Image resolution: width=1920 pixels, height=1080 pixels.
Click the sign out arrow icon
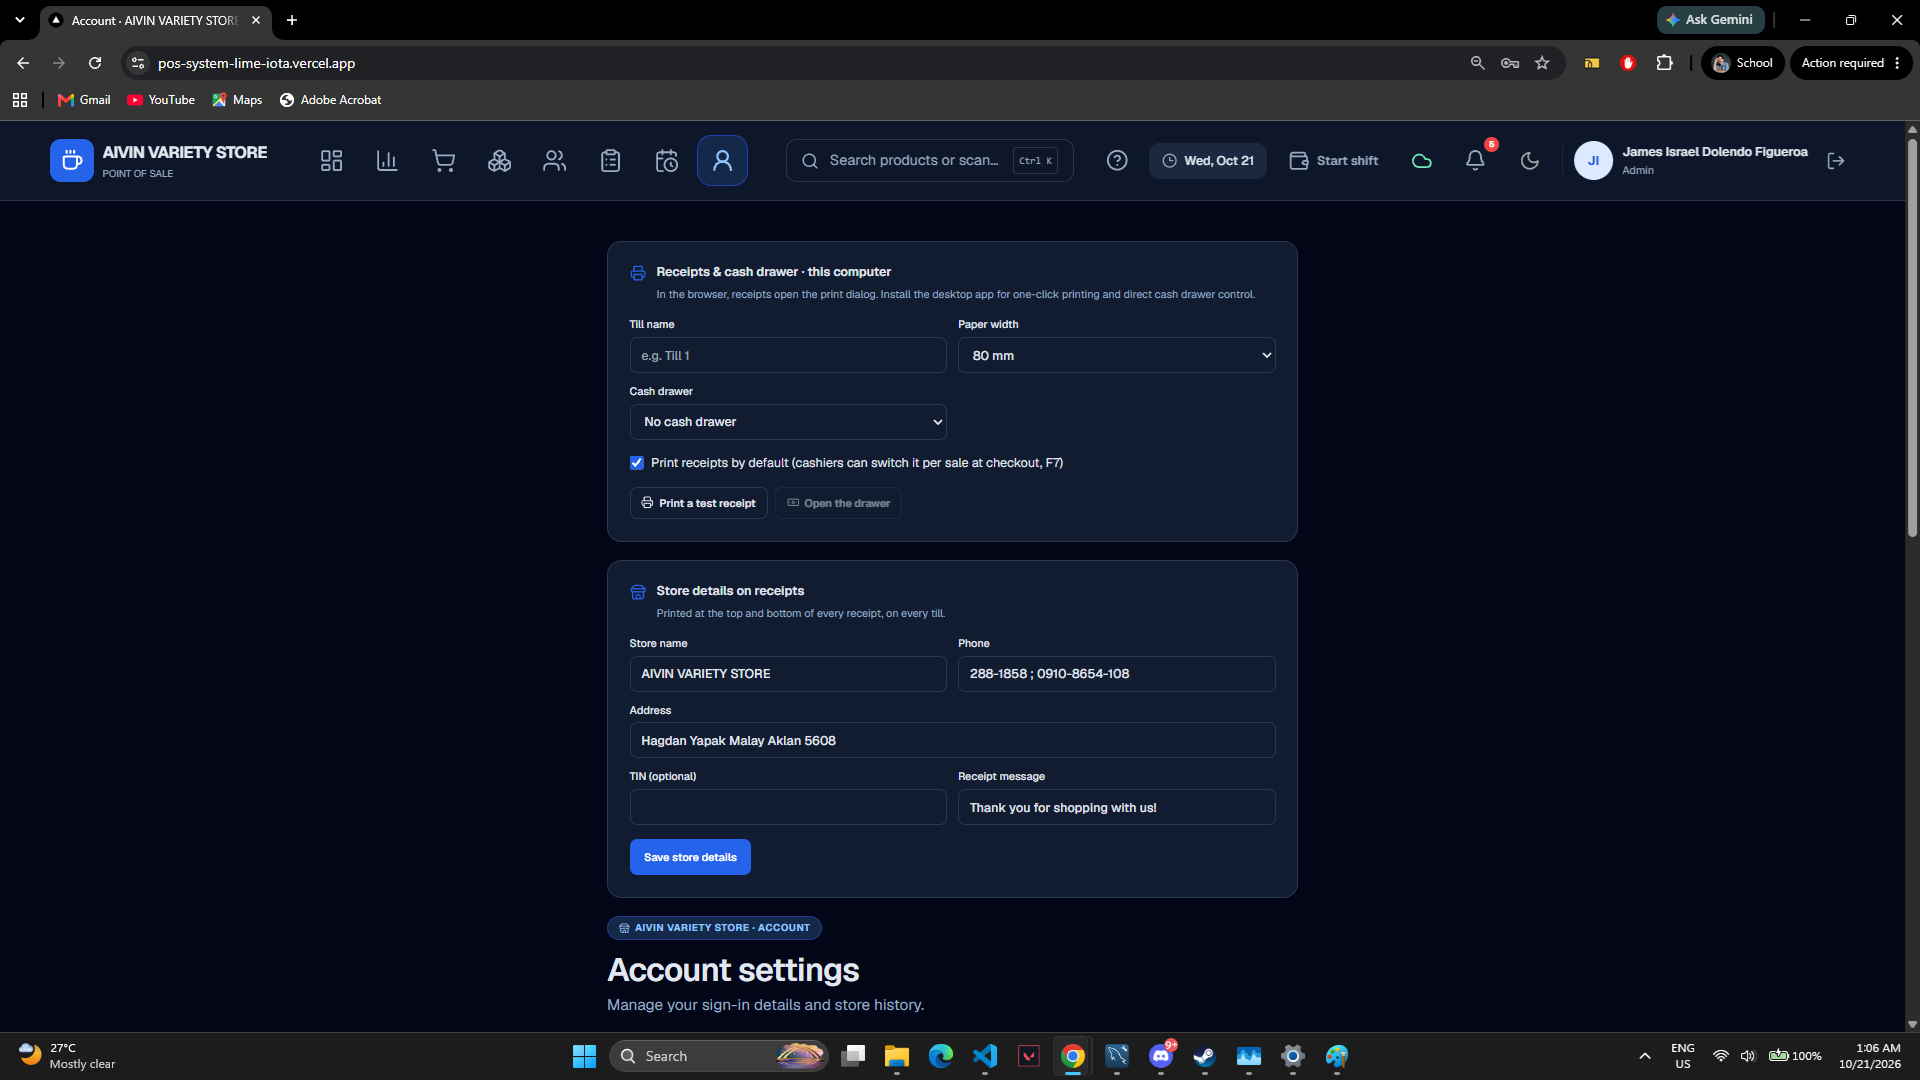(x=1836, y=161)
